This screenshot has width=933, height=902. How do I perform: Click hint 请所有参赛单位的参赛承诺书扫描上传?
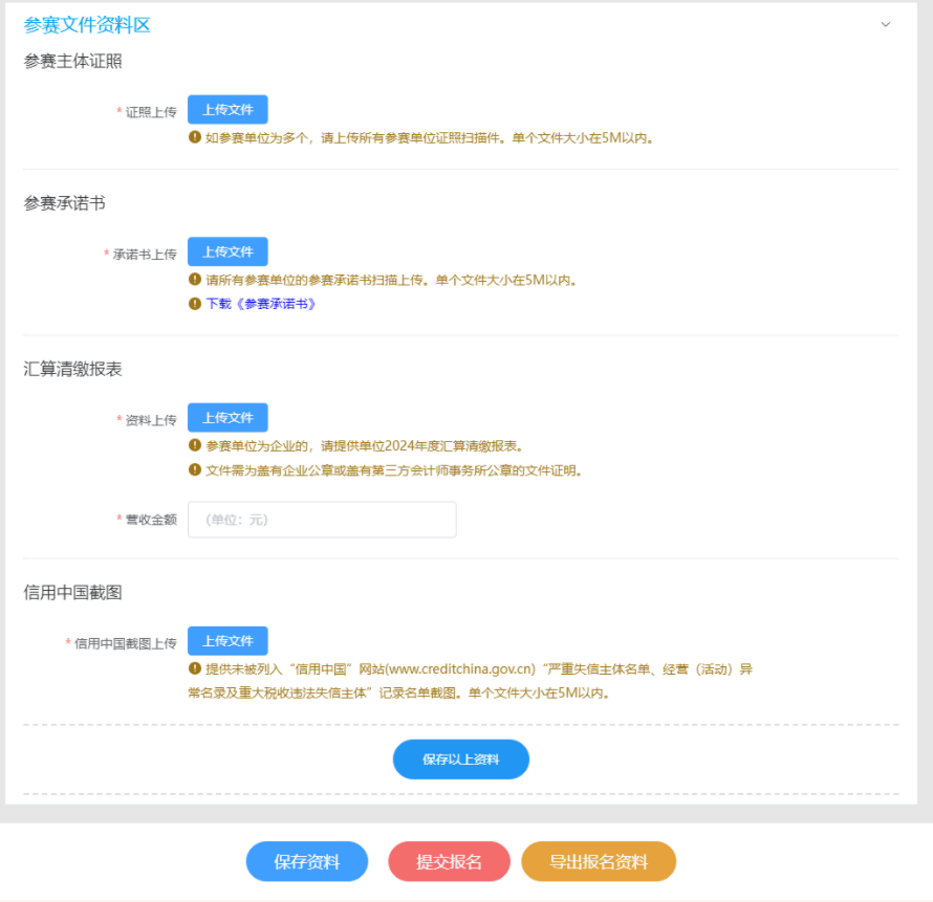391,280
